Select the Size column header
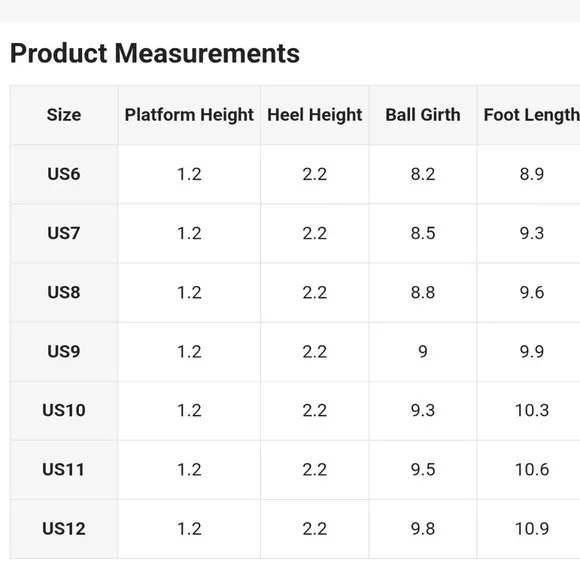 point(64,115)
